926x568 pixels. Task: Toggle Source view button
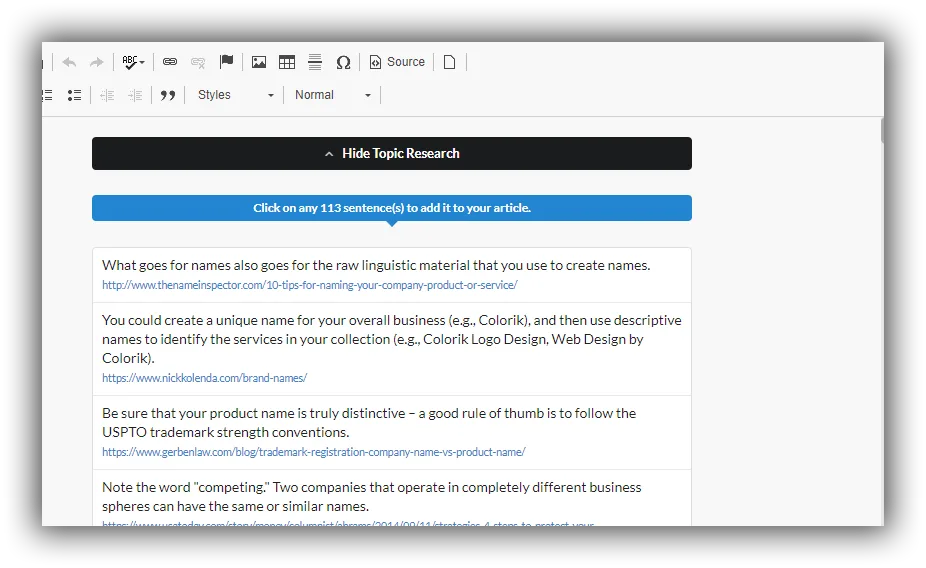[x=397, y=62]
